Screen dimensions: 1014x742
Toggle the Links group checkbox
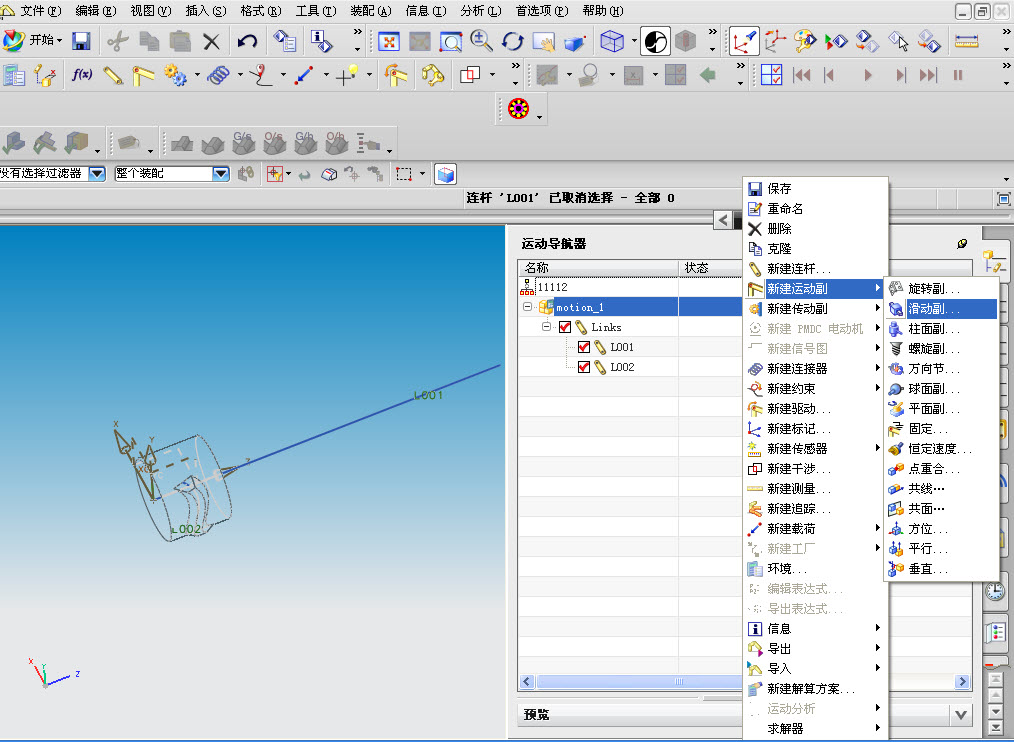tap(565, 327)
